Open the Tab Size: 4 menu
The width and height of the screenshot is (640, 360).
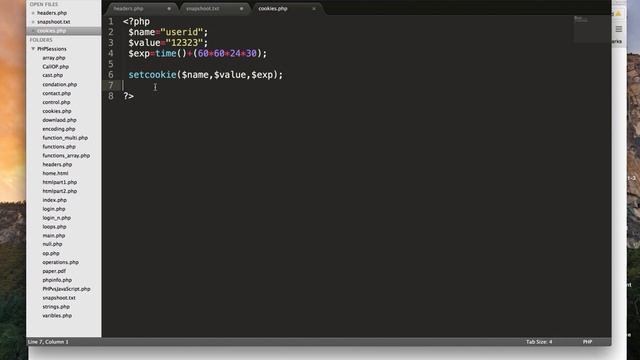[x=539, y=342]
